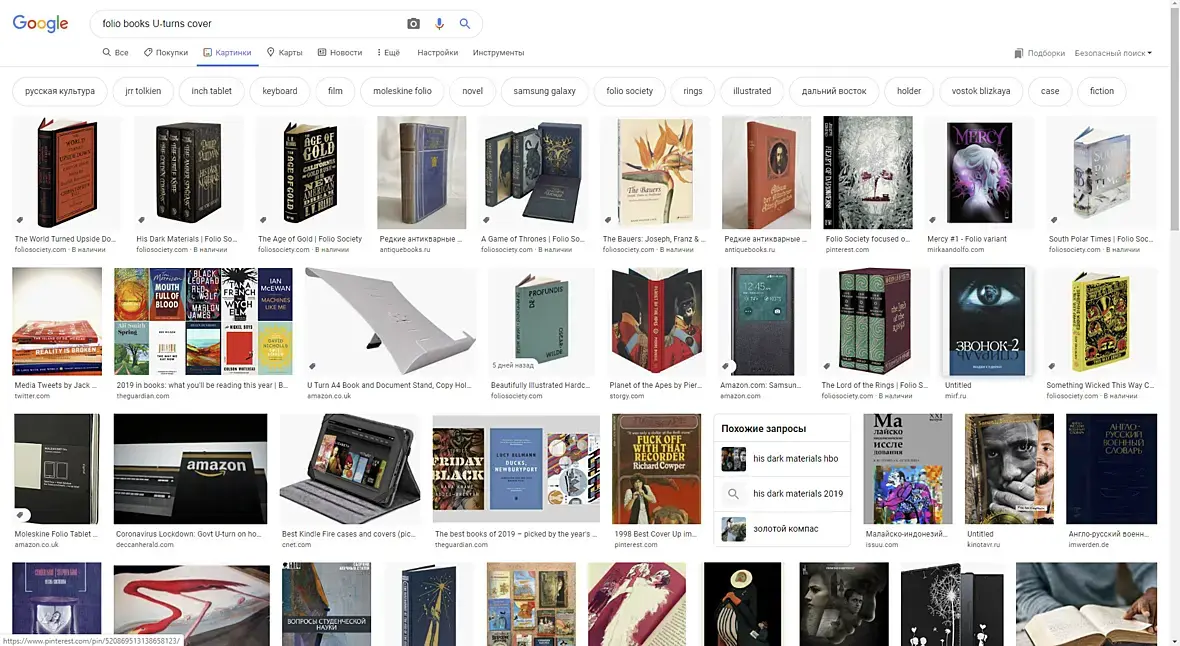Open 'The World Turned Upside Down' book thumbnail
Viewport: 1180px width, 646px height.
coord(67,172)
